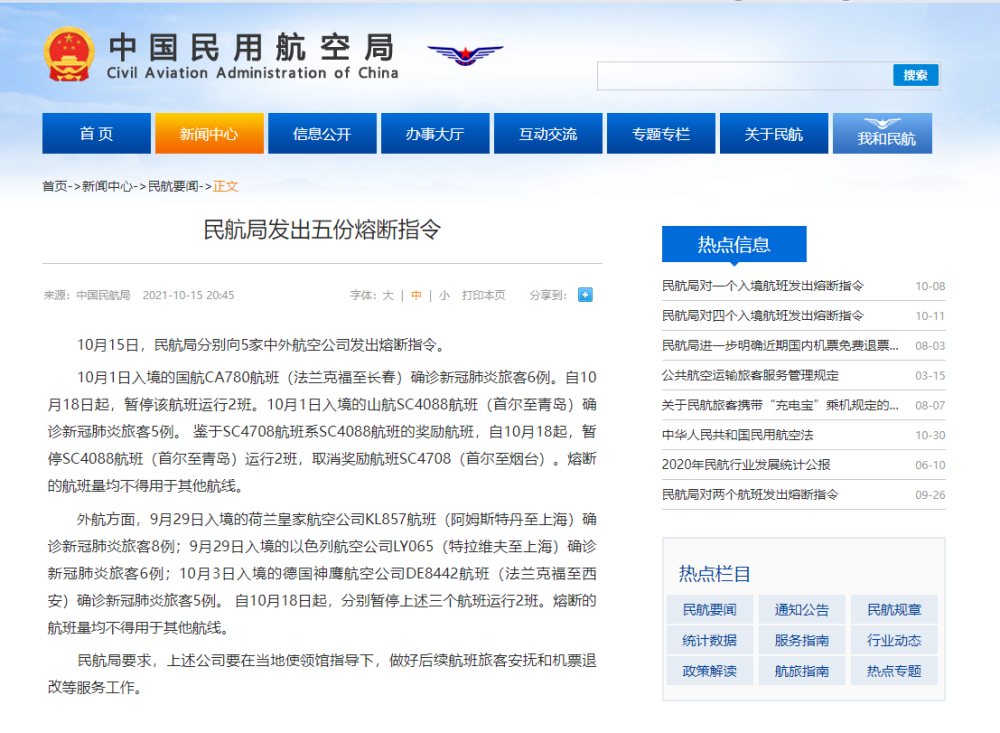Click the blue share plus icon
Screen dimensions: 1000x733
tap(585, 295)
